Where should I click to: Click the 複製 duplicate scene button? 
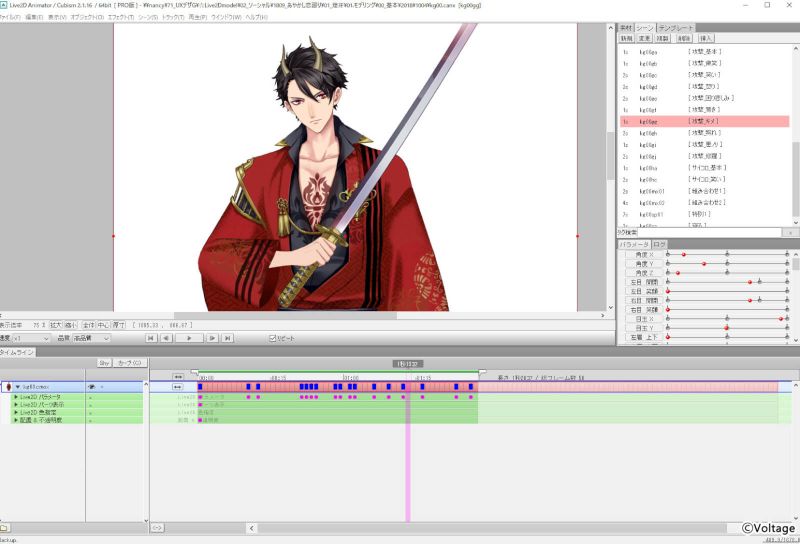coord(662,38)
